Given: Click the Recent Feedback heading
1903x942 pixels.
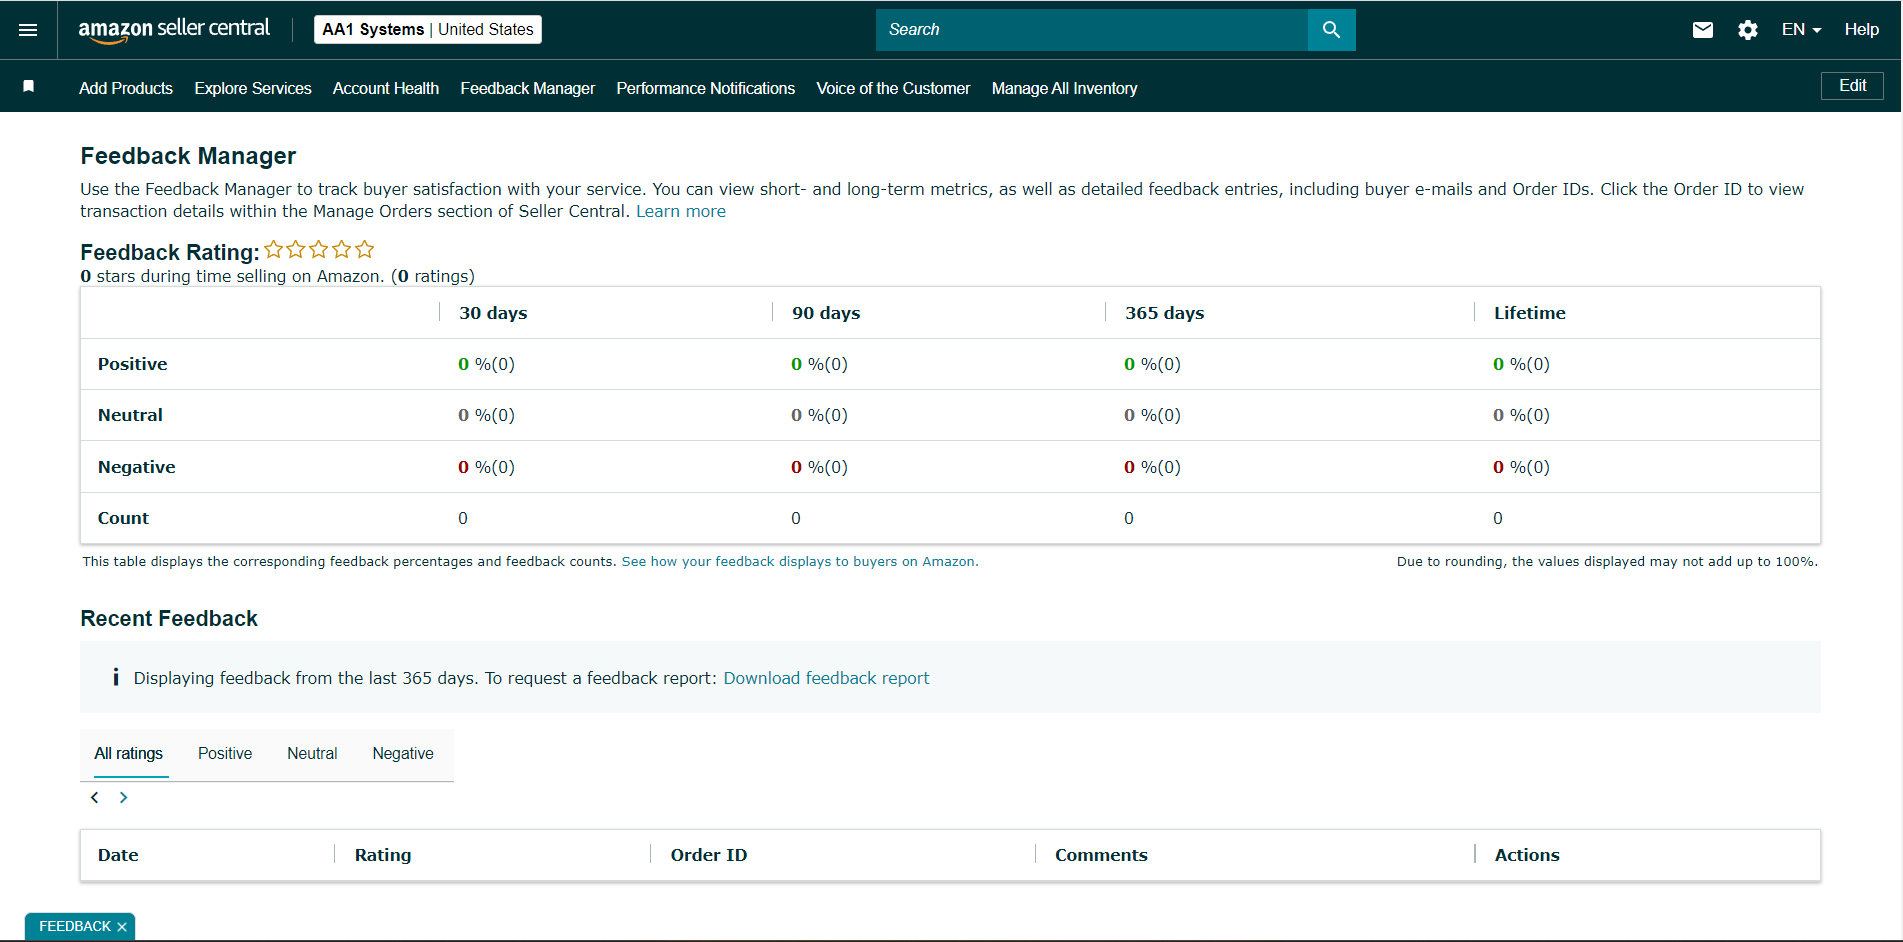Looking at the screenshot, I should 169,619.
